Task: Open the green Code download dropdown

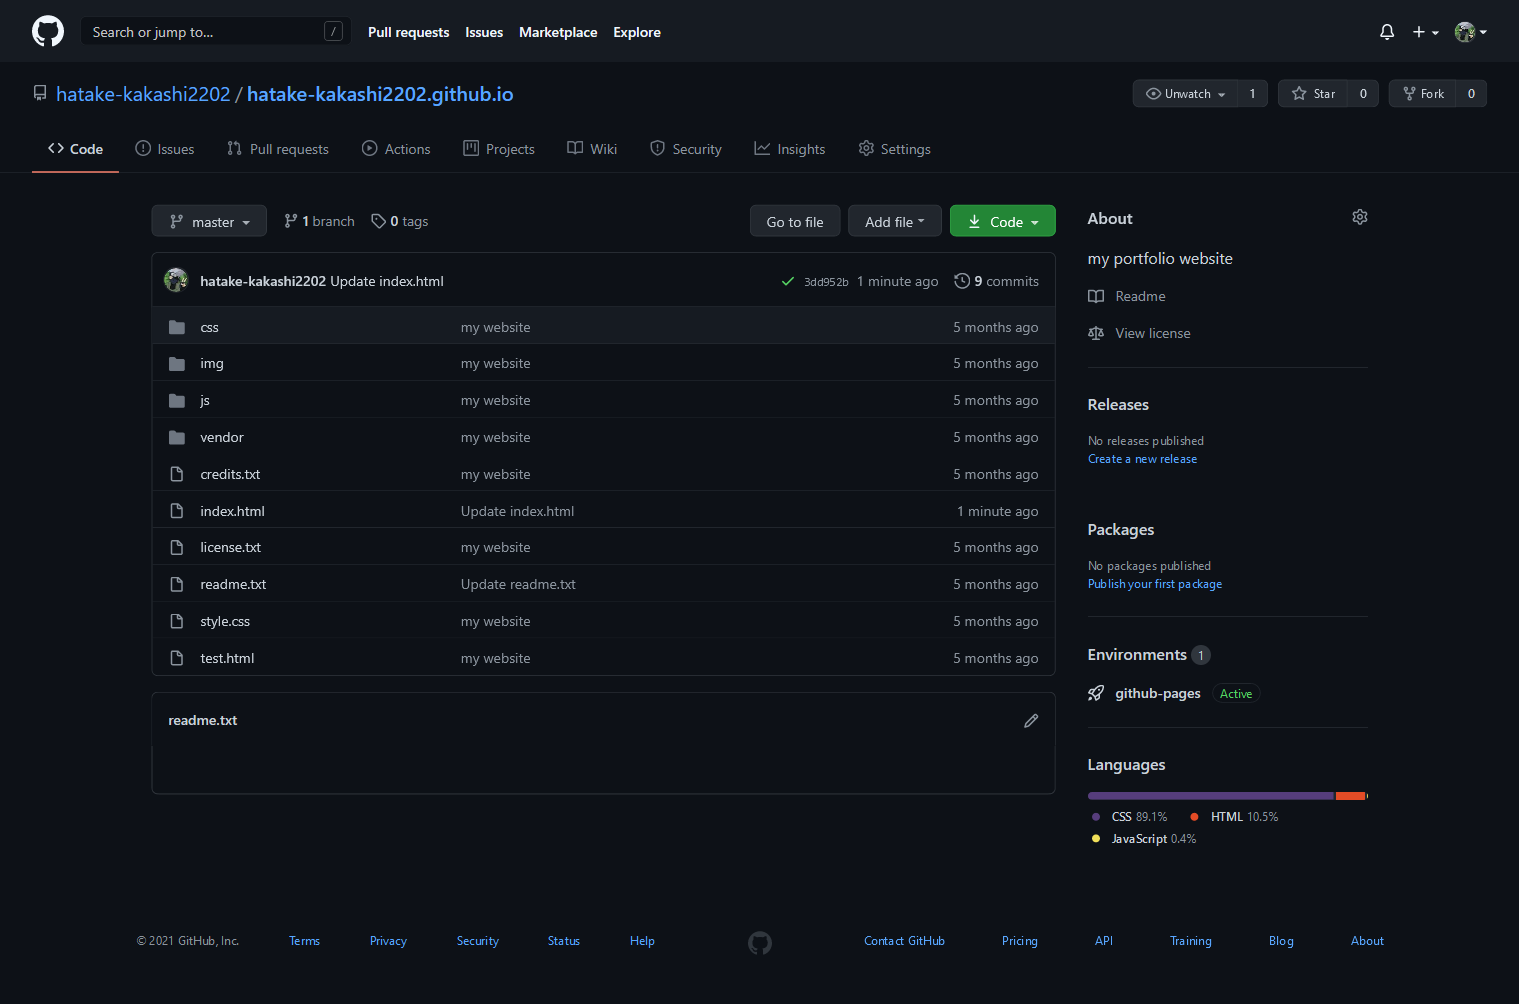Action: [1003, 221]
